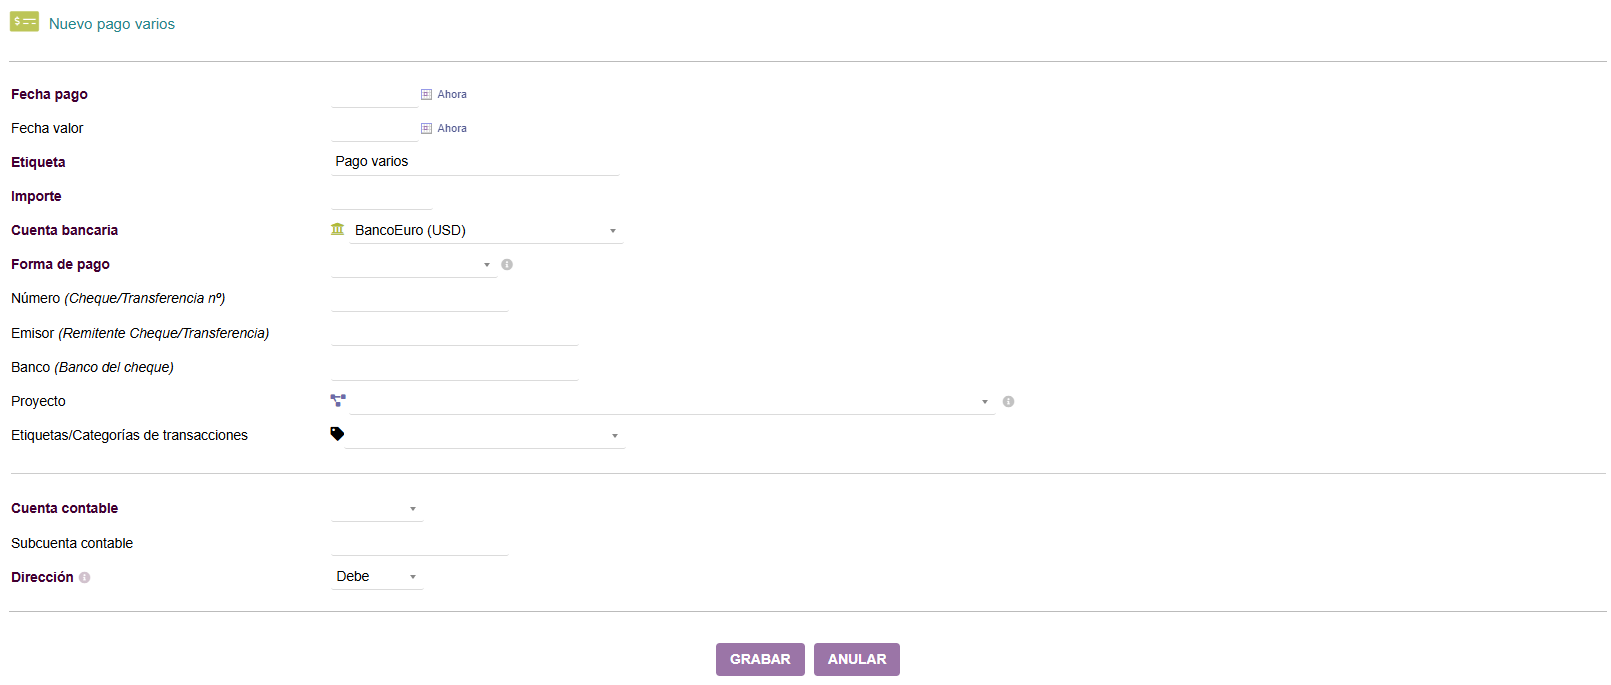Click the Etiqueta field containing Pago varios

coord(474,162)
